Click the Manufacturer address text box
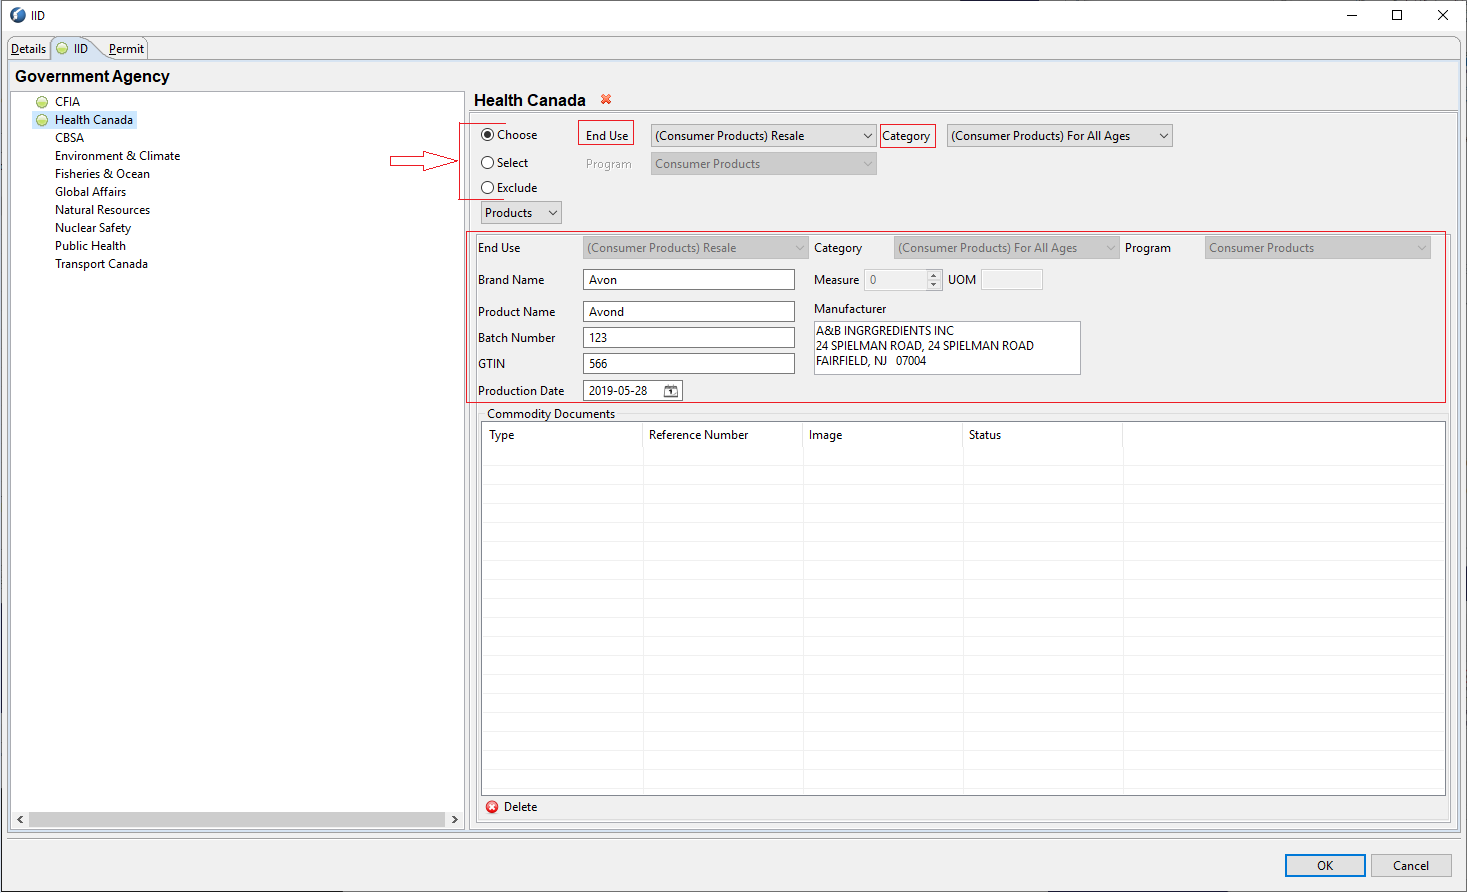Viewport: 1469px width, 893px height. (947, 348)
